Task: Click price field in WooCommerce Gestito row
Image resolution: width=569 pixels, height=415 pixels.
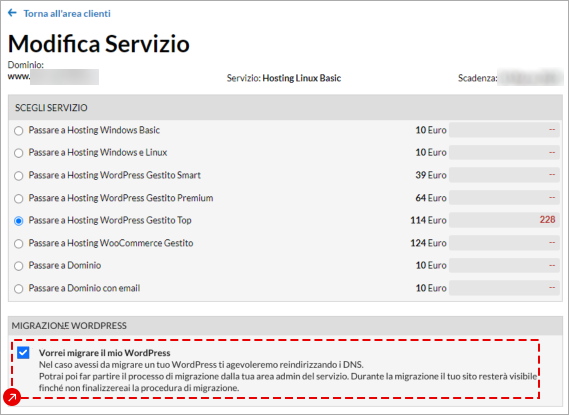Action: [504, 243]
